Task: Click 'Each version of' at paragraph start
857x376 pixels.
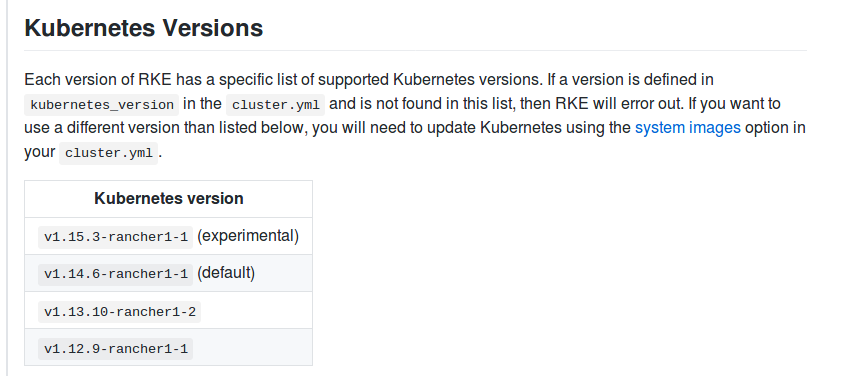Action: (79, 80)
